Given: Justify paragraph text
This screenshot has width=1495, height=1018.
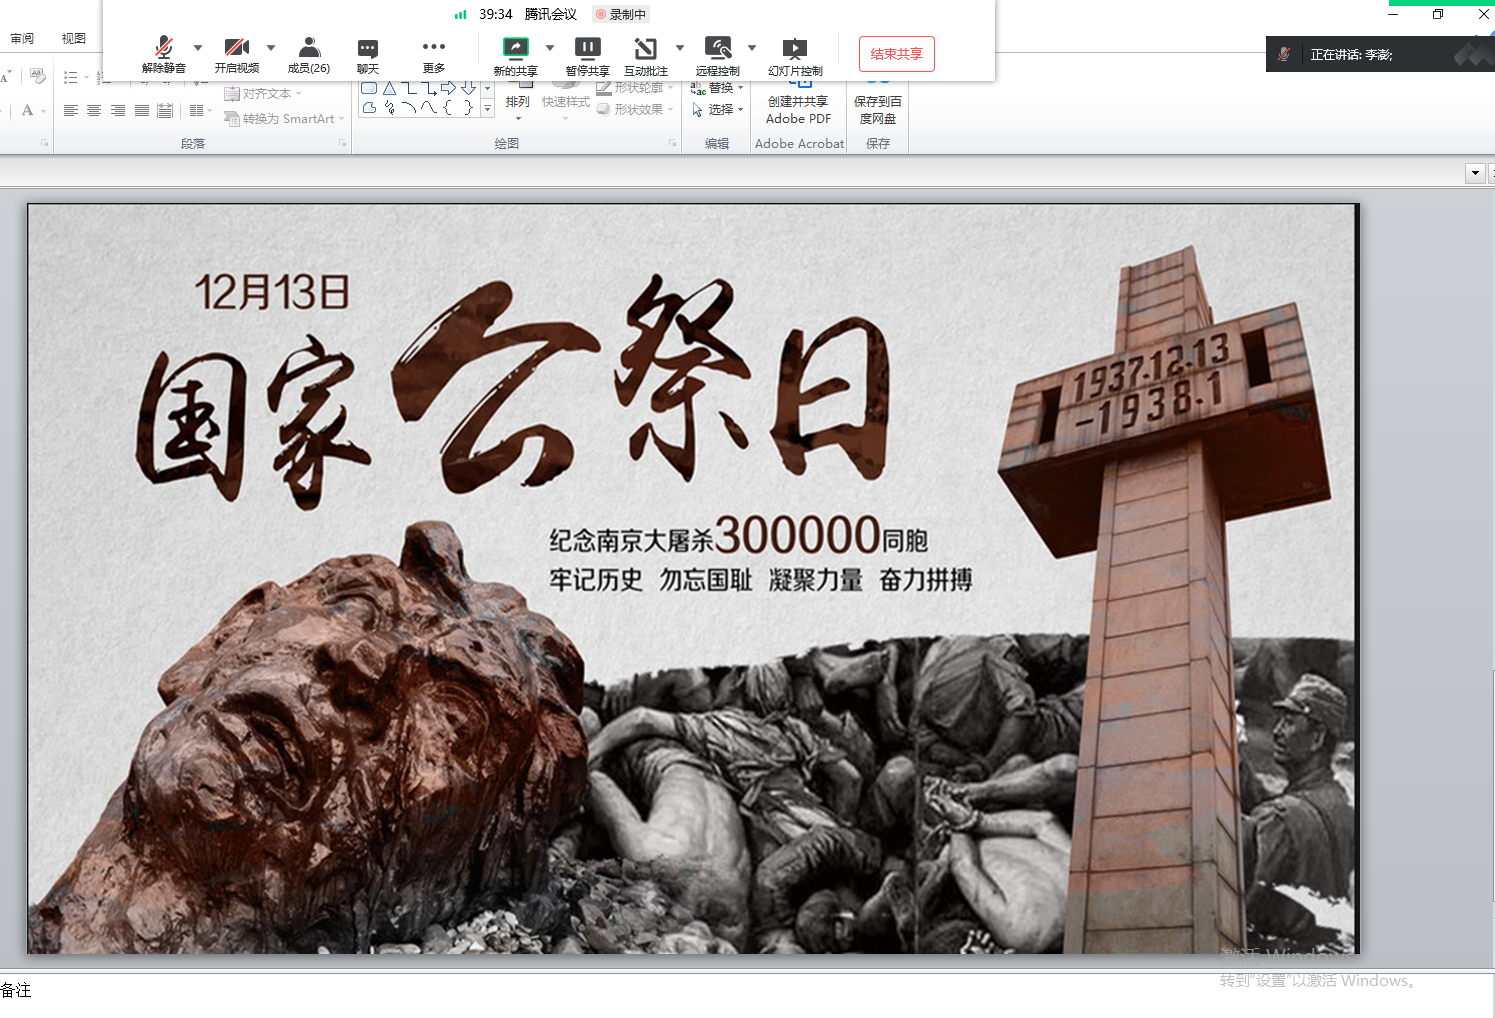Looking at the screenshot, I should [142, 111].
